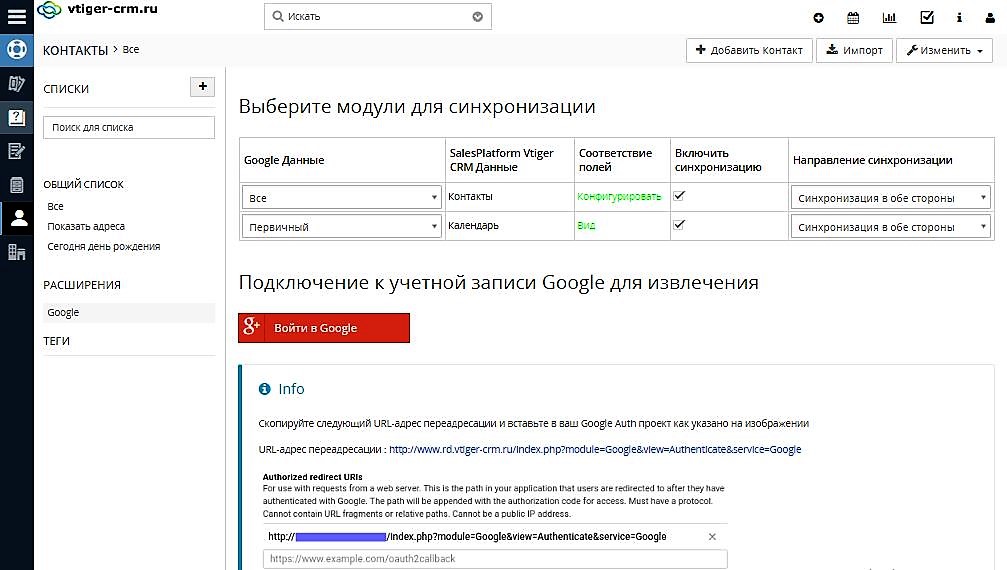Toggle sync checkbox for Календарь row
This screenshot has width=1007, height=570.
click(x=680, y=225)
